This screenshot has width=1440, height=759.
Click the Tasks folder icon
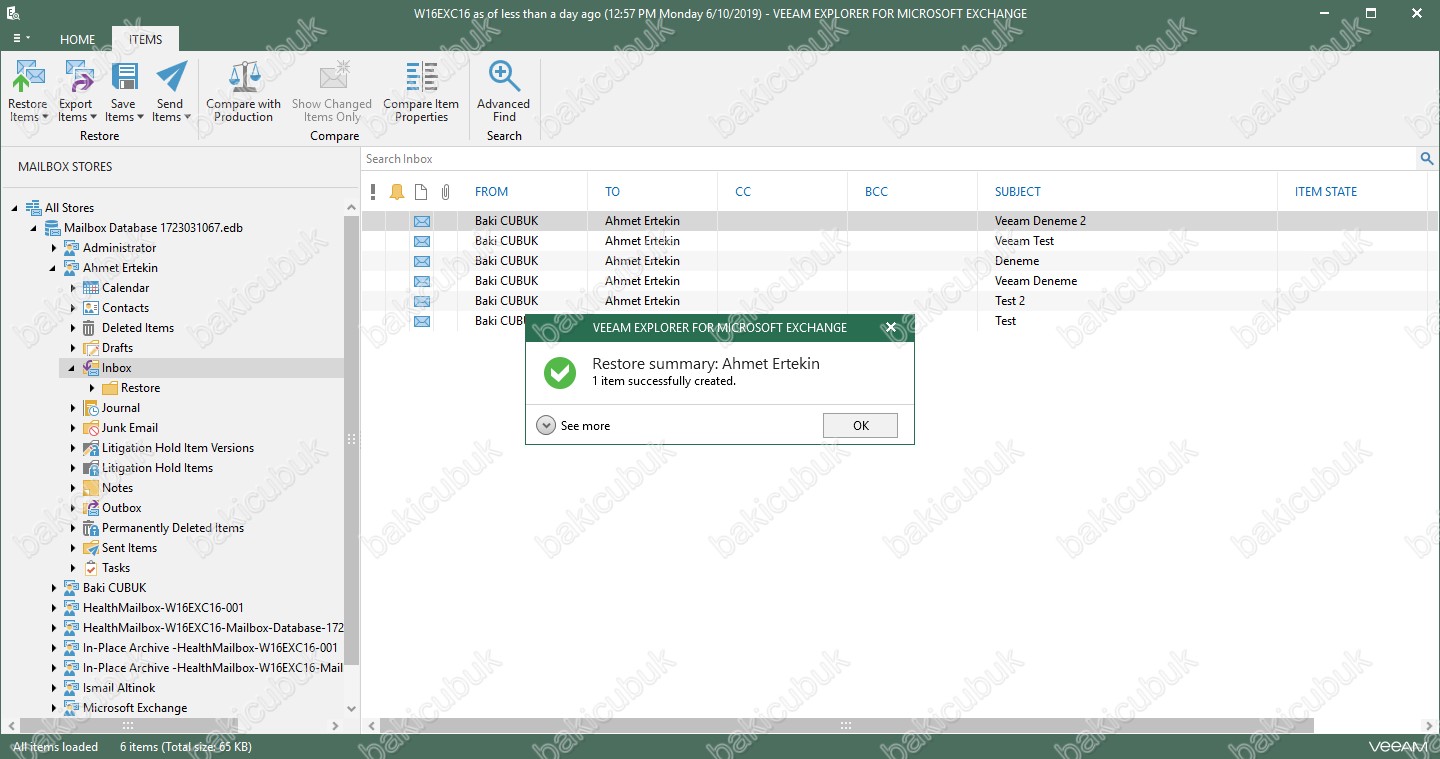pos(91,568)
